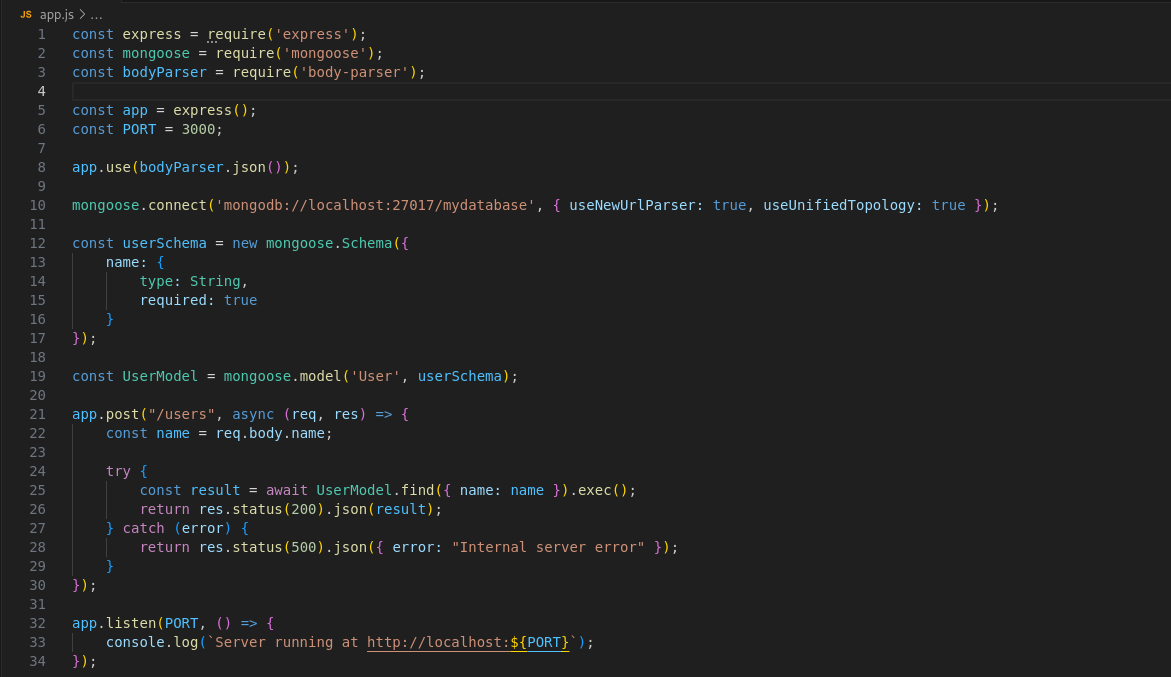Screen dimensions: 1171x677
Task: Click the chevron separator after app.js
Action: pyautogui.click(x=82, y=15)
